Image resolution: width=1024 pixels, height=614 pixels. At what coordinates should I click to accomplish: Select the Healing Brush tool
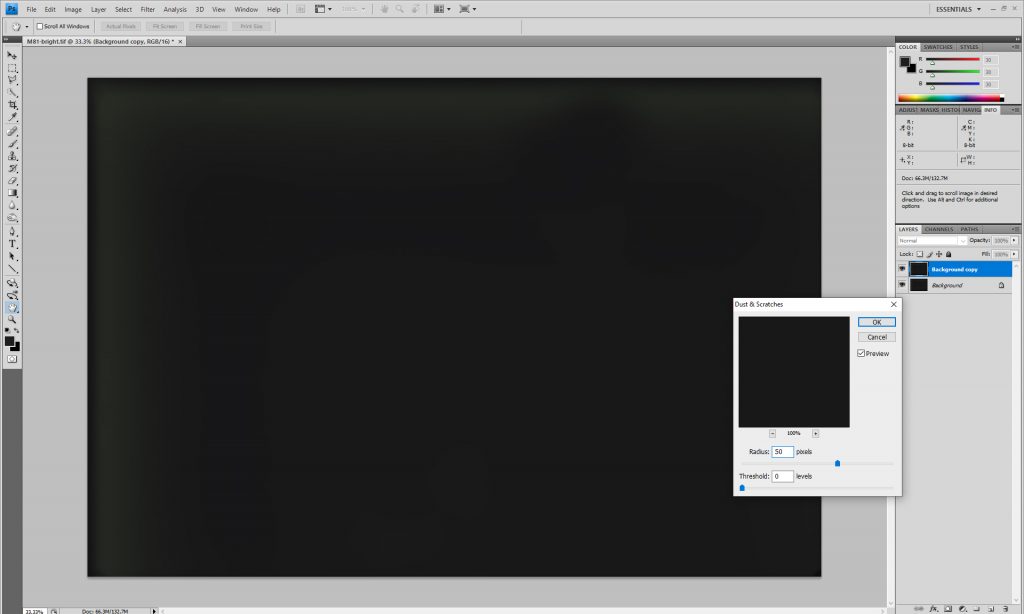12,131
